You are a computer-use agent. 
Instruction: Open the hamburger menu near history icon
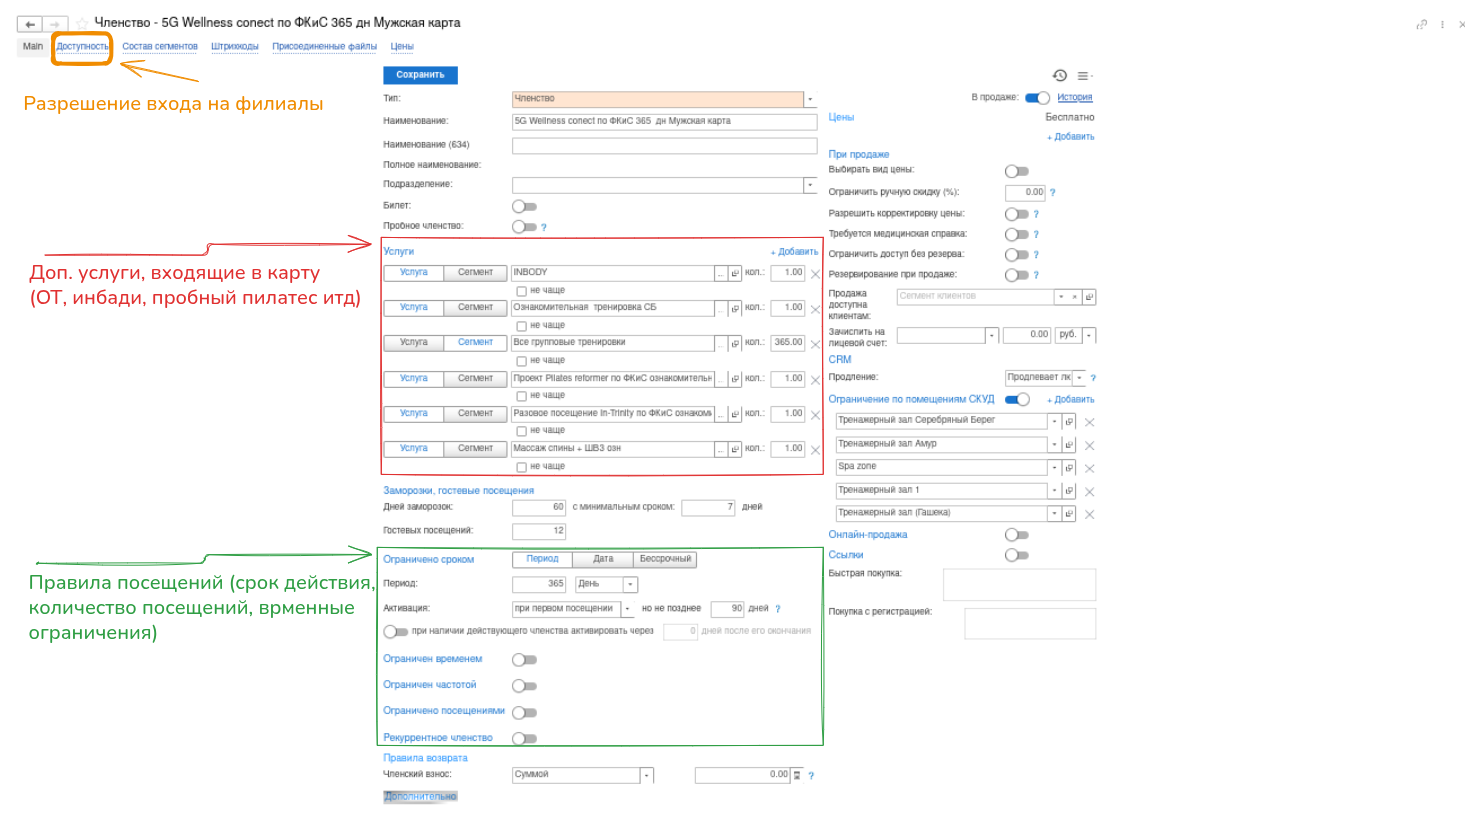(1083, 76)
